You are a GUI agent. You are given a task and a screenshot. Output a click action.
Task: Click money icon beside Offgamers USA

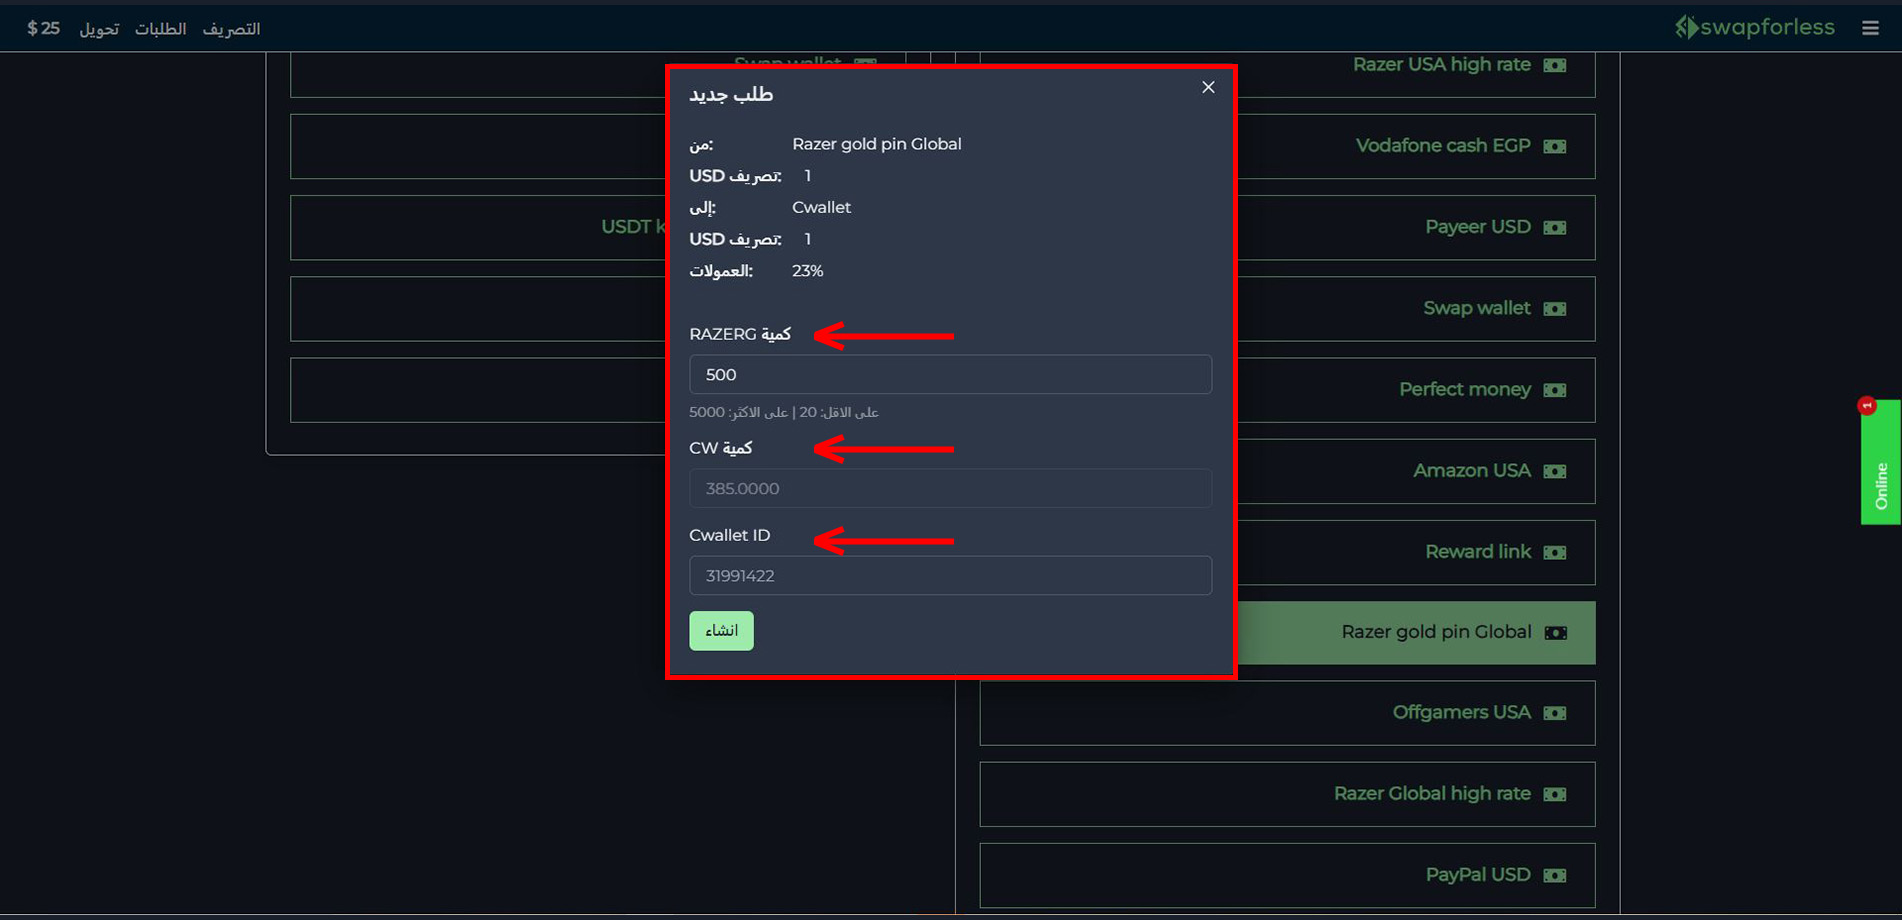click(1555, 713)
